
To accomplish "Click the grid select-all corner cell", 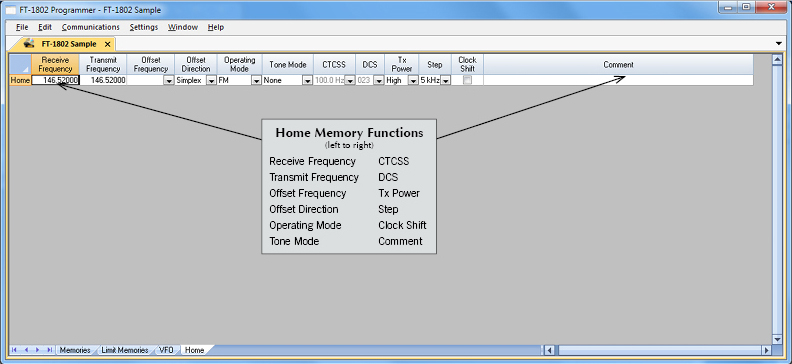I will pos(20,65).
